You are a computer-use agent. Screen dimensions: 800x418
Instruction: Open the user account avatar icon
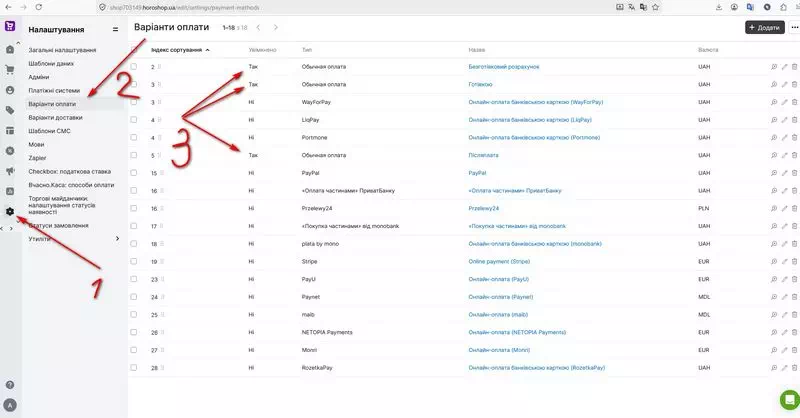tap(10, 405)
